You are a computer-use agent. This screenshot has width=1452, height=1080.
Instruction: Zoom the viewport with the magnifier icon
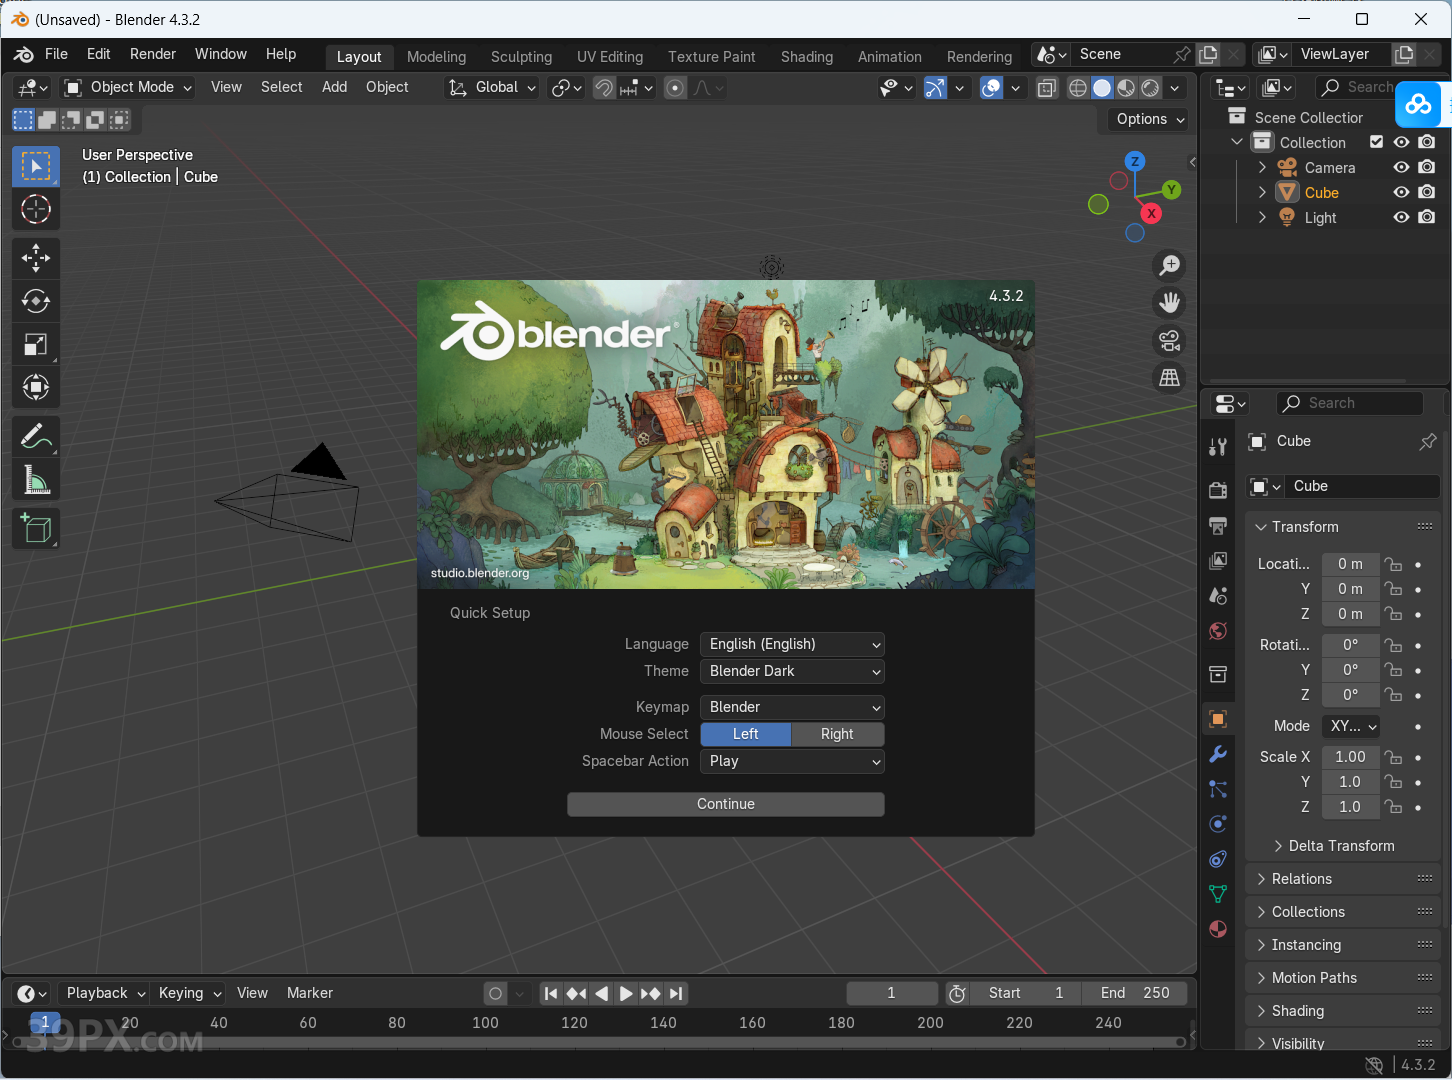[1169, 265]
